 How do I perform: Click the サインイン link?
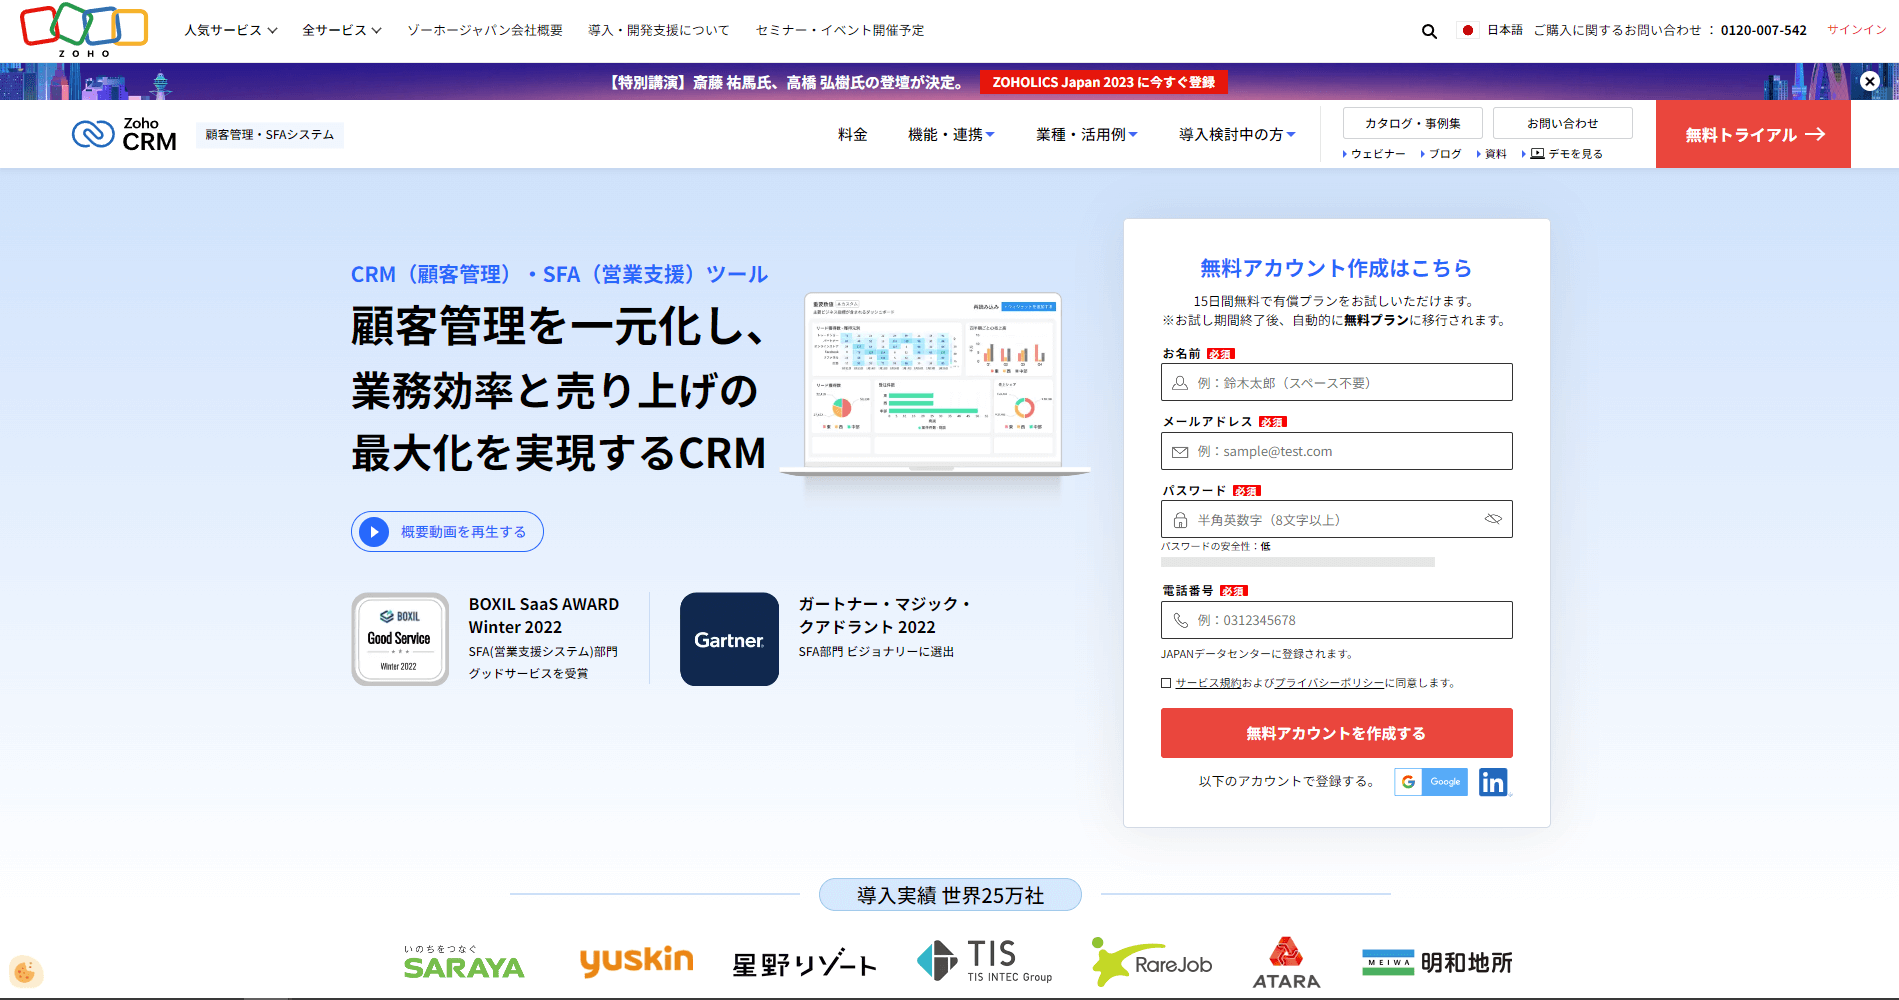coord(1856,29)
